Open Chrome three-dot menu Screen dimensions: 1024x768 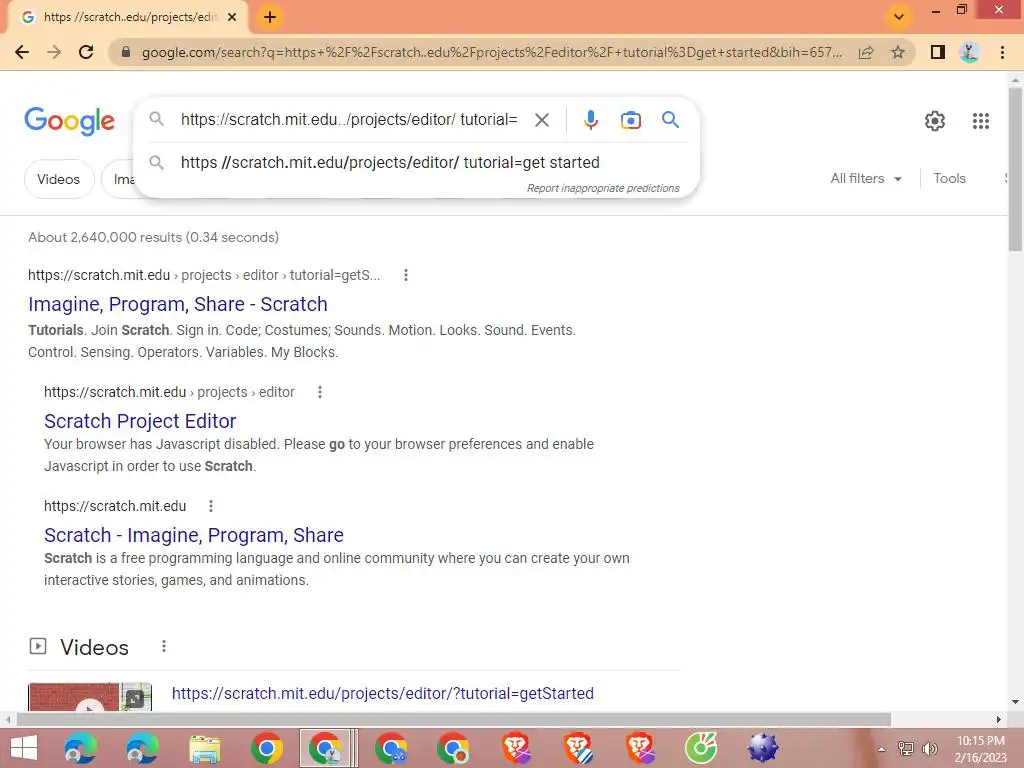1002,52
